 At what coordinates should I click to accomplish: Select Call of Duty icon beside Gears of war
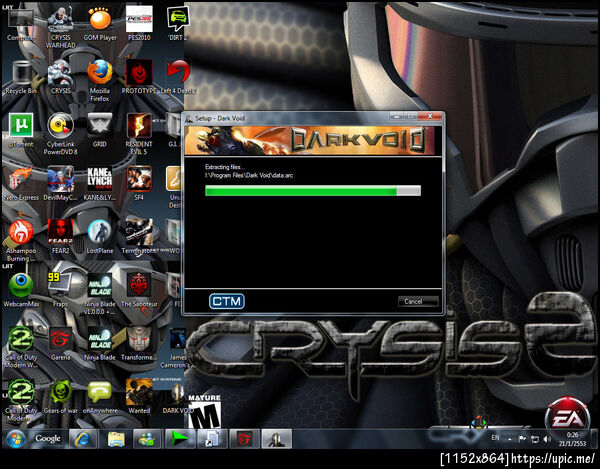pos(21,401)
